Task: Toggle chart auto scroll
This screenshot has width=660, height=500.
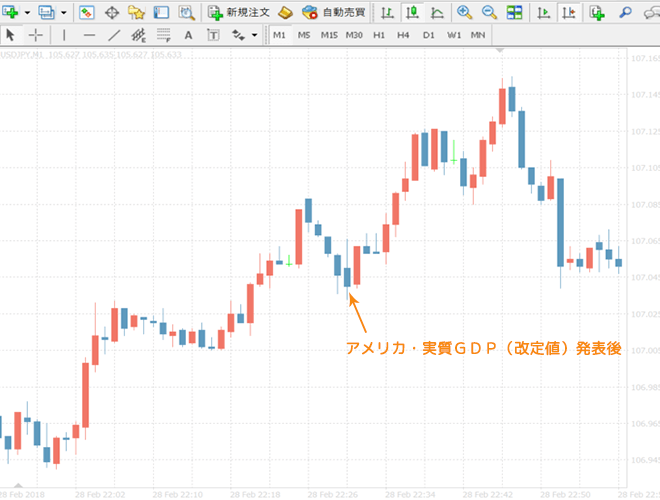Action: 543,13
